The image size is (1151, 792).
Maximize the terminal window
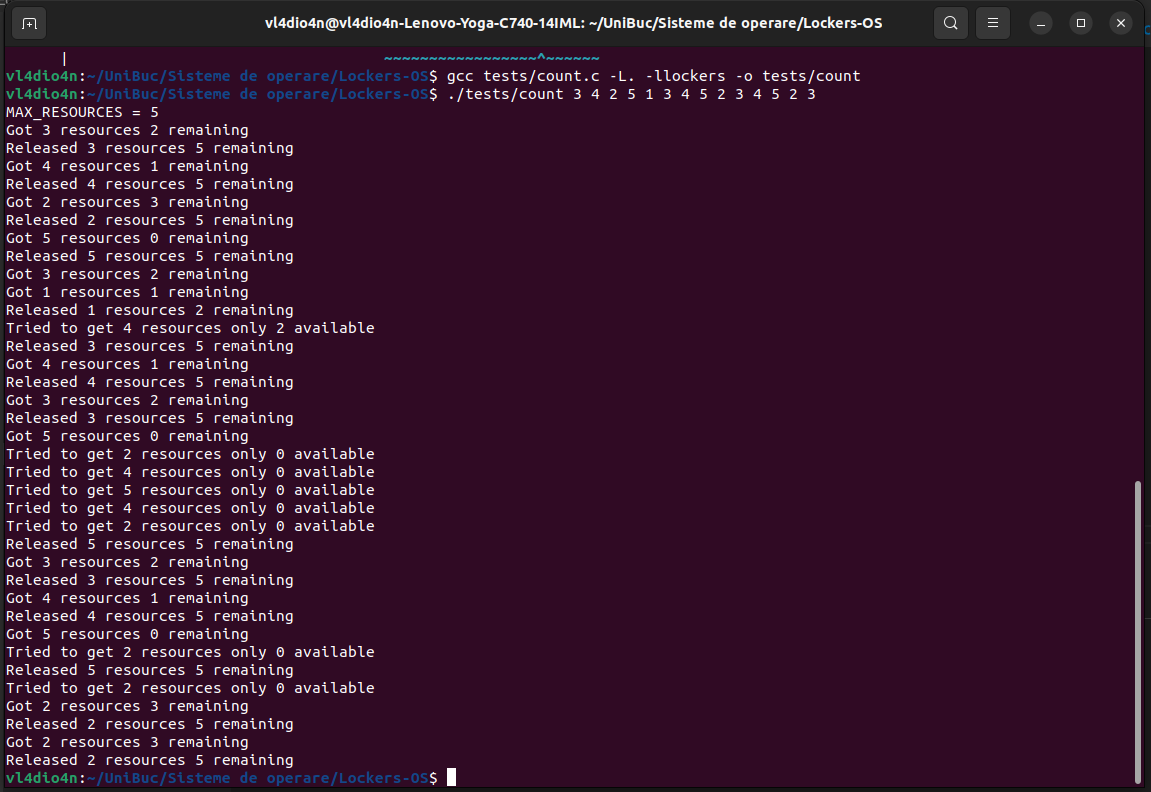(x=1081, y=23)
